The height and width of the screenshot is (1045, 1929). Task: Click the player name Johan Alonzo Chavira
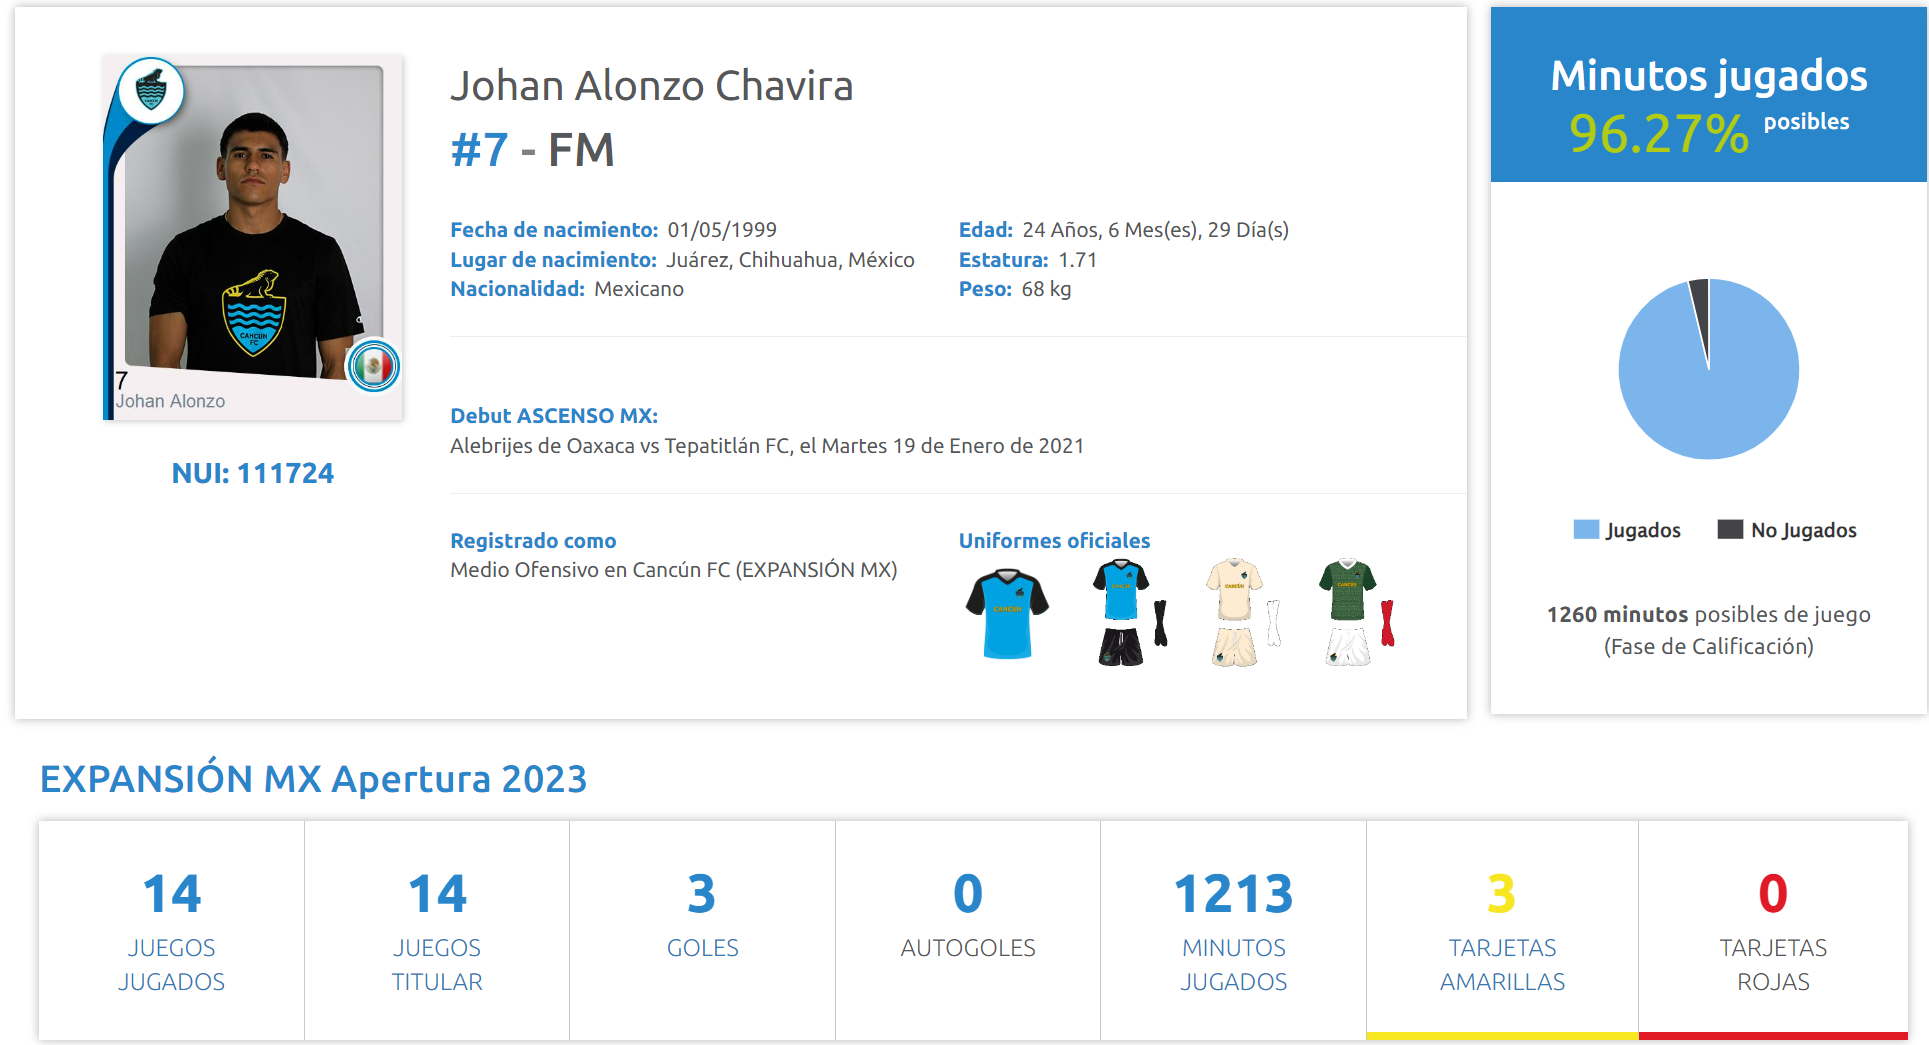click(x=652, y=86)
